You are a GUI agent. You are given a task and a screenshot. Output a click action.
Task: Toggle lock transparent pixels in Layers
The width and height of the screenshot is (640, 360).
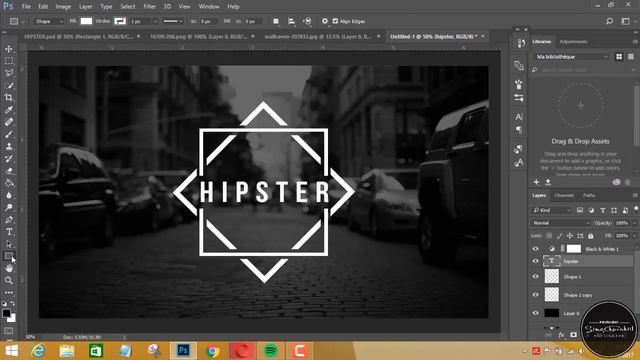pyautogui.click(x=549, y=236)
